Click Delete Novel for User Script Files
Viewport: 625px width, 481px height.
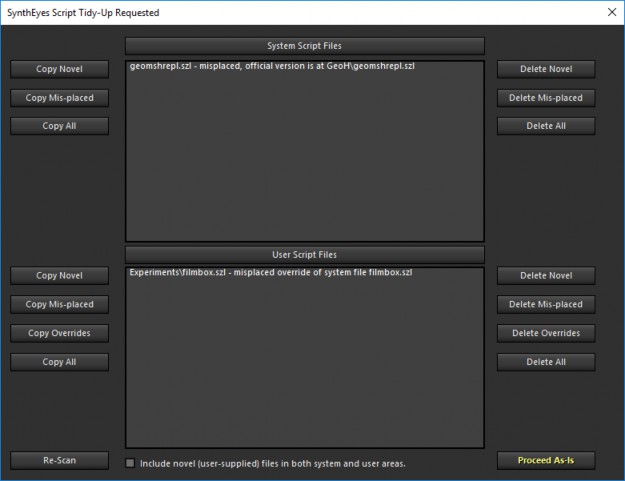[546, 275]
